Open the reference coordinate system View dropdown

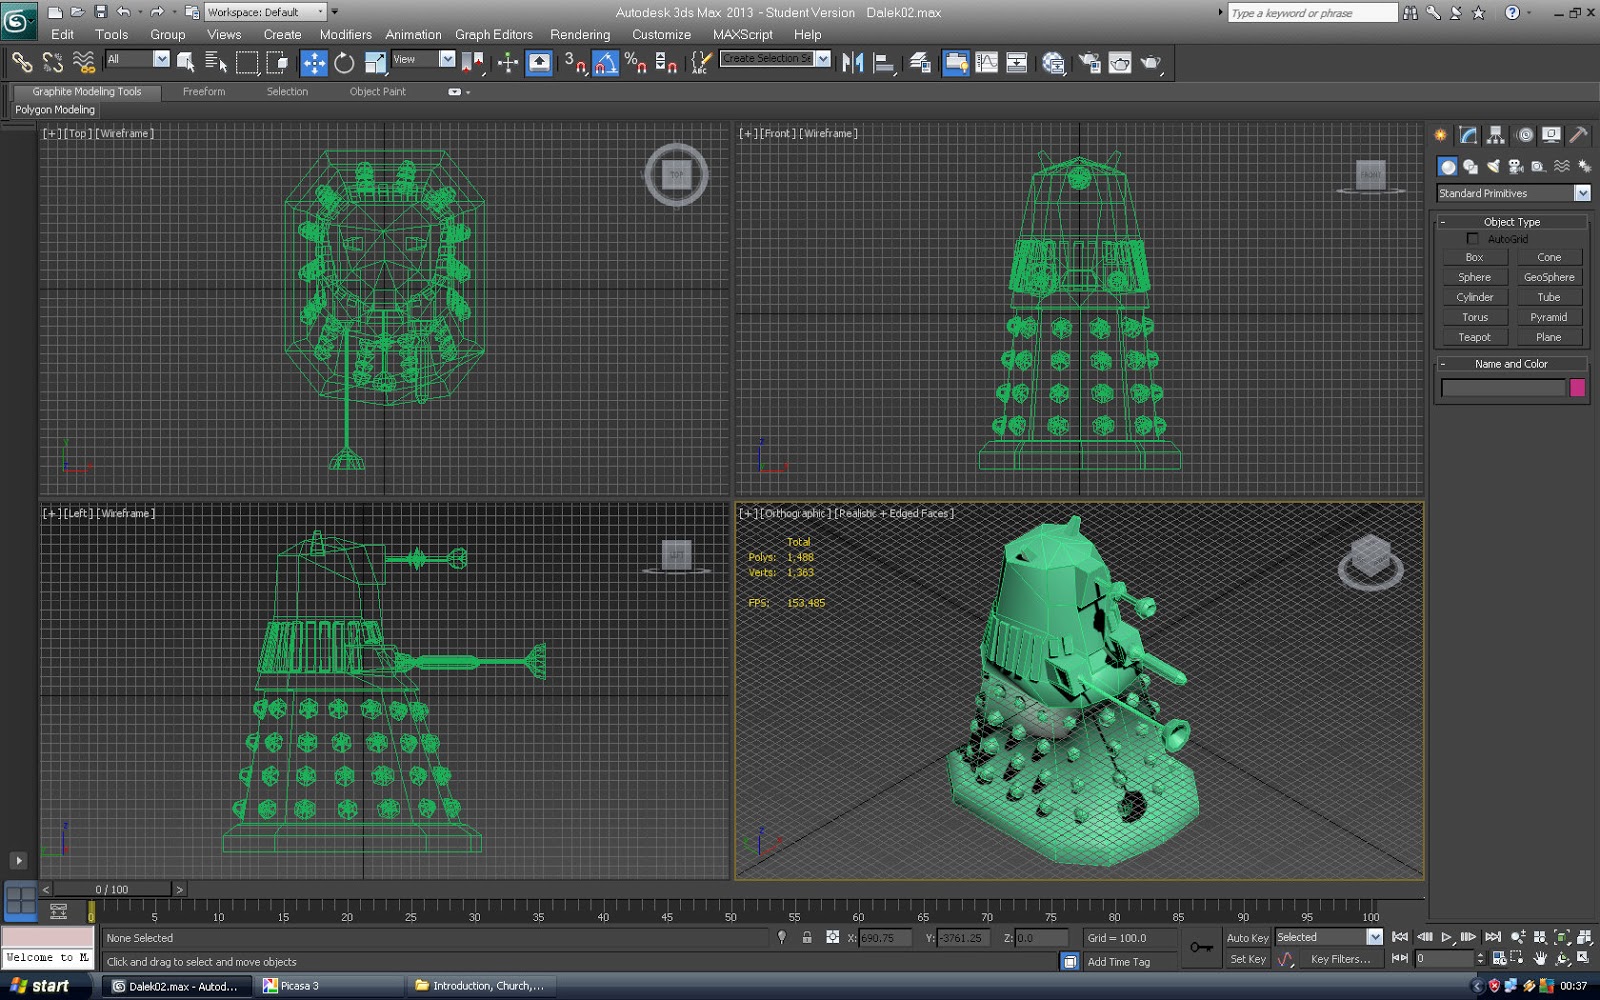pos(424,59)
